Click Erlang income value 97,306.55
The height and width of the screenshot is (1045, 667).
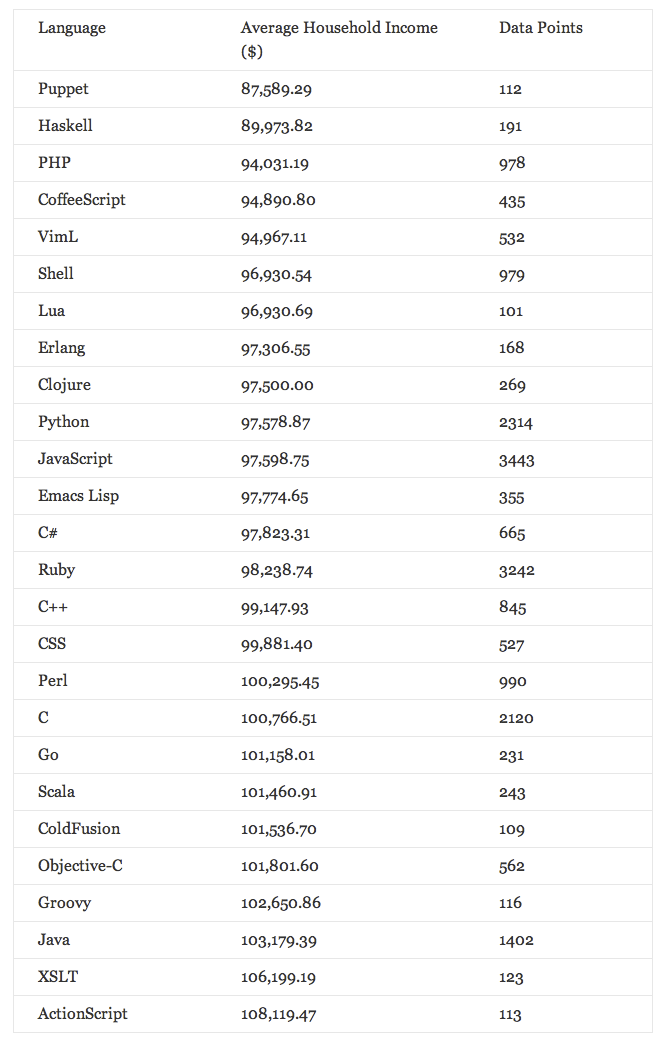click(x=276, y=348)
